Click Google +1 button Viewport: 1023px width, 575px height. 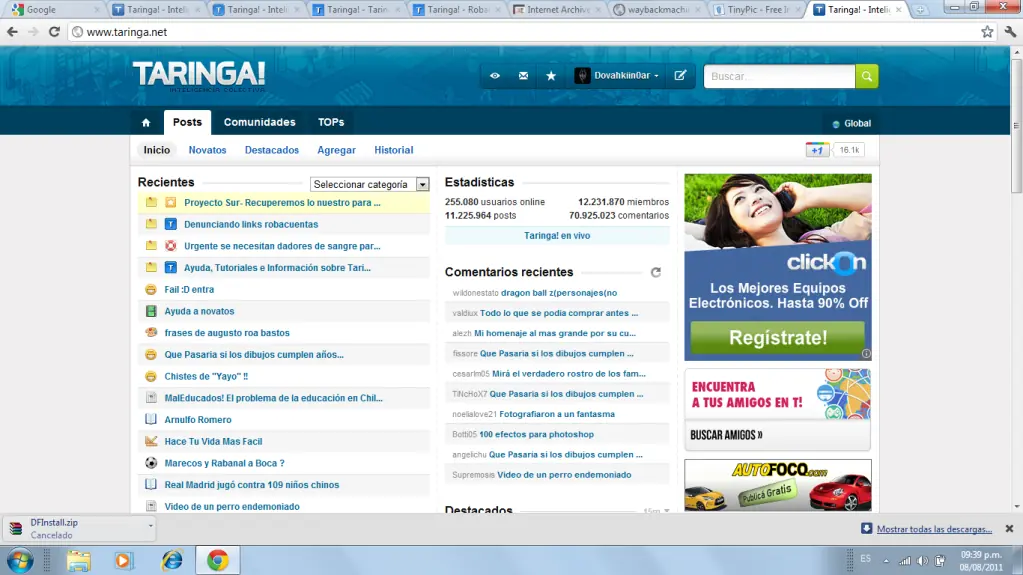tap(817, 150)
